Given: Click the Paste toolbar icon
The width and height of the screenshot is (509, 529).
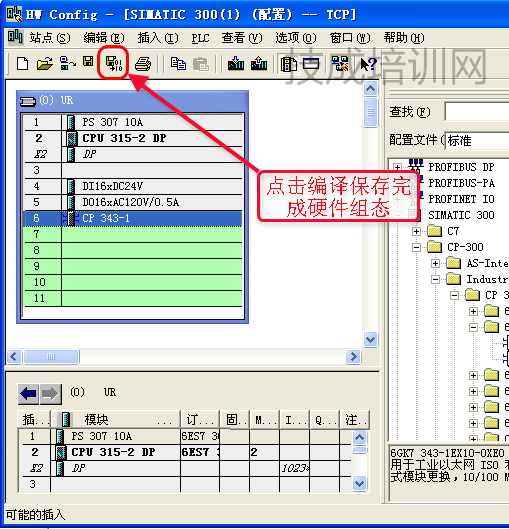Looking at the screenshot, I should pyautogui.click(x=201, y=64).
